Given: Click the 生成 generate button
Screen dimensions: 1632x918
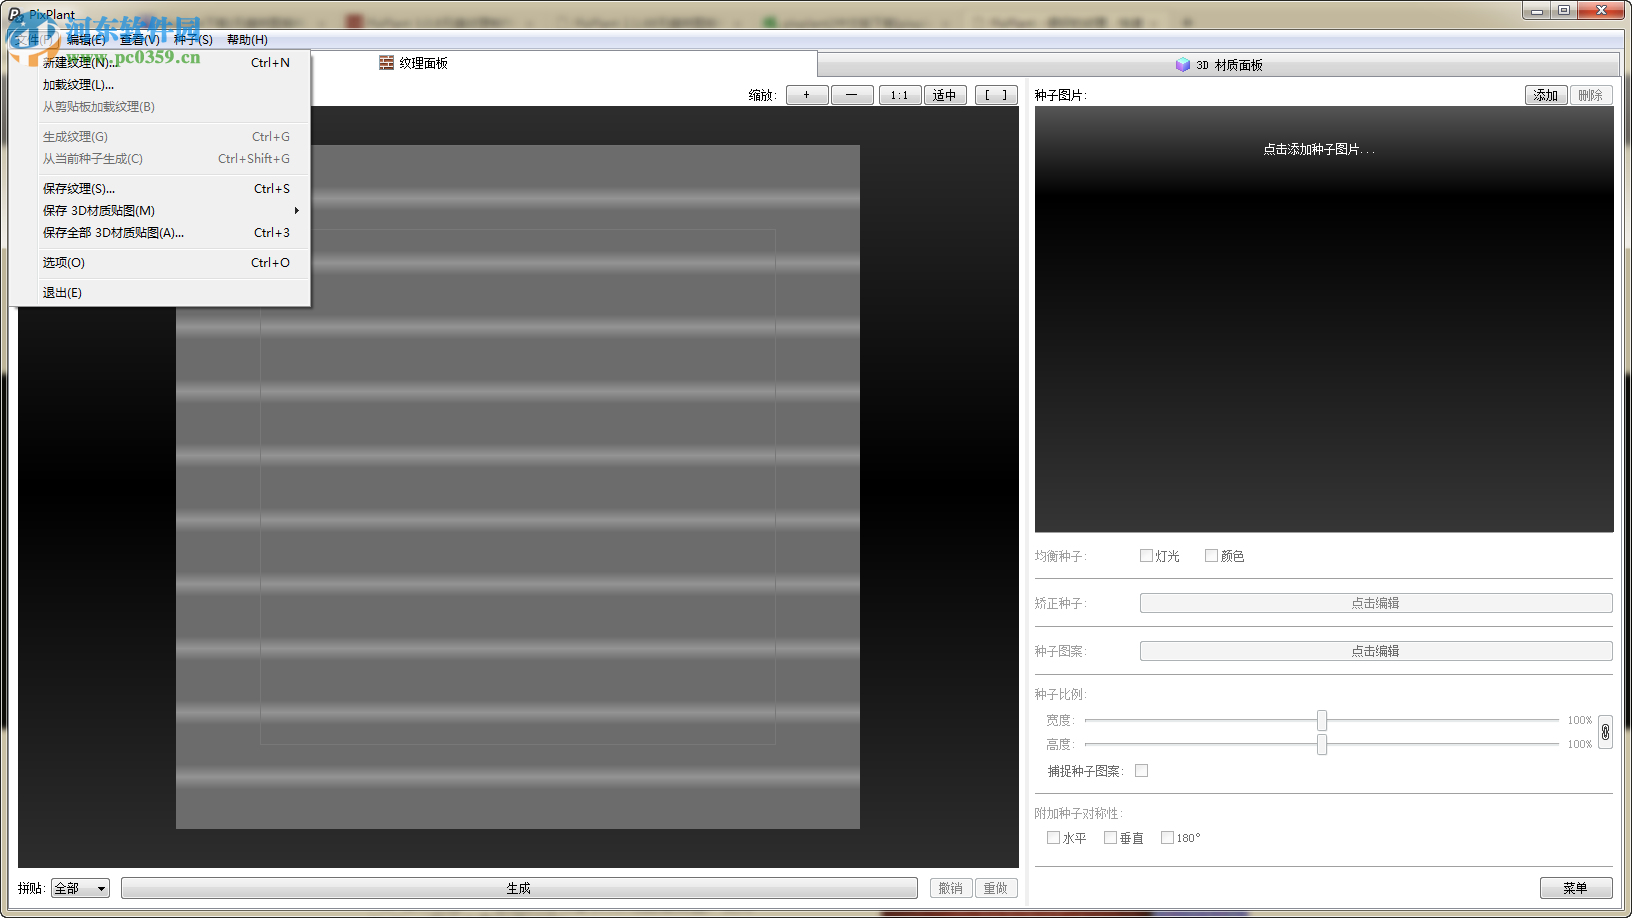Looking at the screenshot, I should coord(519,888).
